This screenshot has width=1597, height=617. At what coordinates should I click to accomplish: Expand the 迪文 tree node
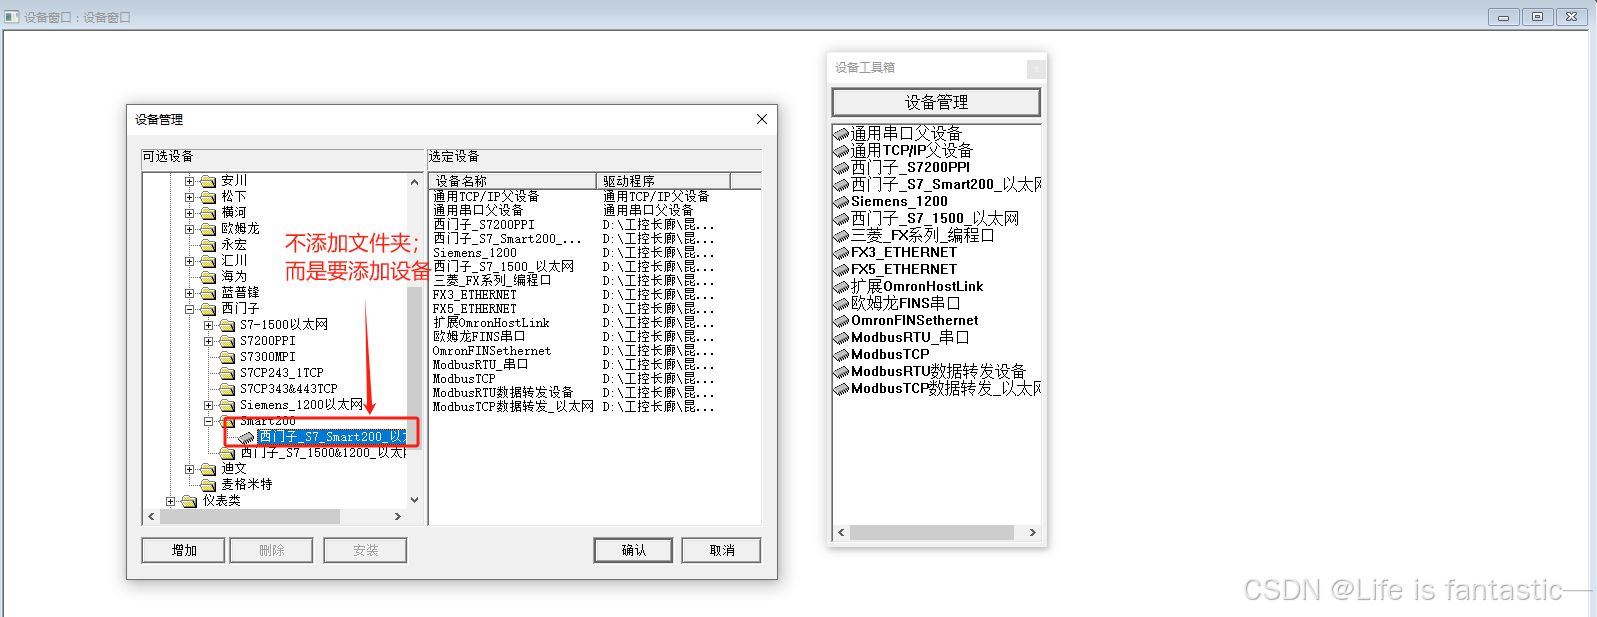[190, 469]
